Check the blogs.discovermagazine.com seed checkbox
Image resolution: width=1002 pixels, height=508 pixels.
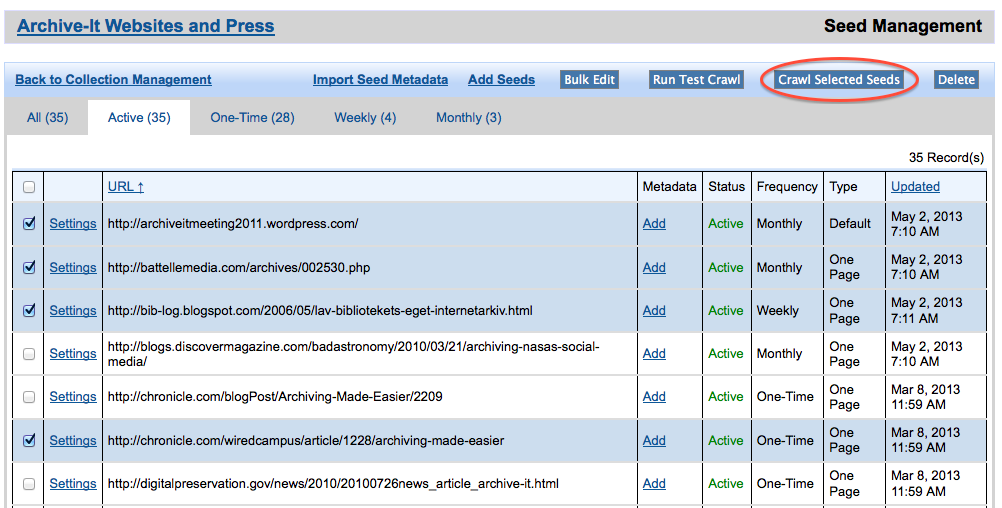pos(29,354)
